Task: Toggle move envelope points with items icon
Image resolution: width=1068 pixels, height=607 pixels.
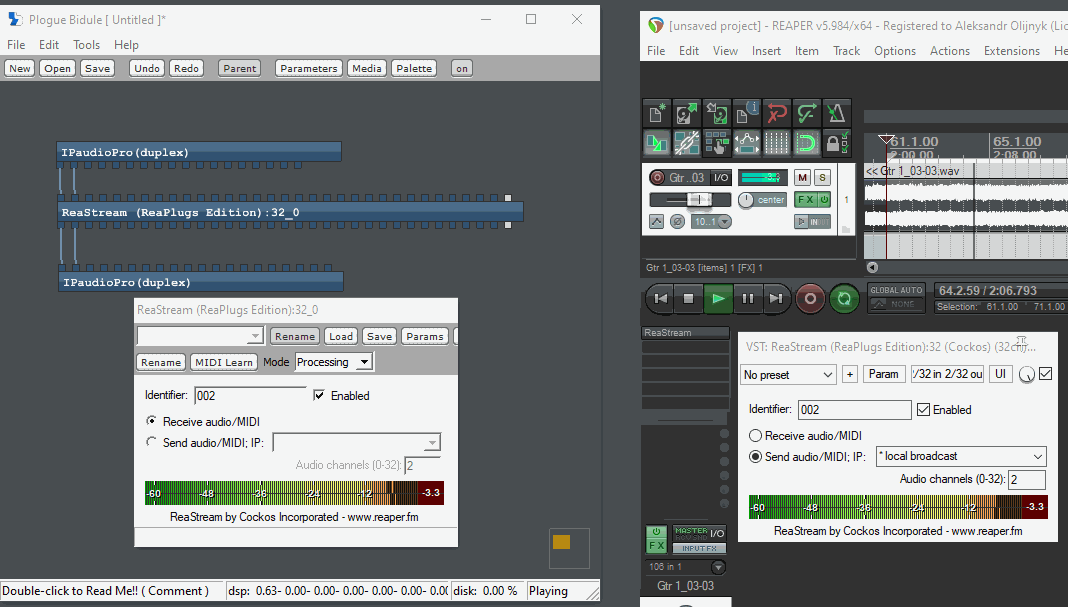Action: (747, 143)
